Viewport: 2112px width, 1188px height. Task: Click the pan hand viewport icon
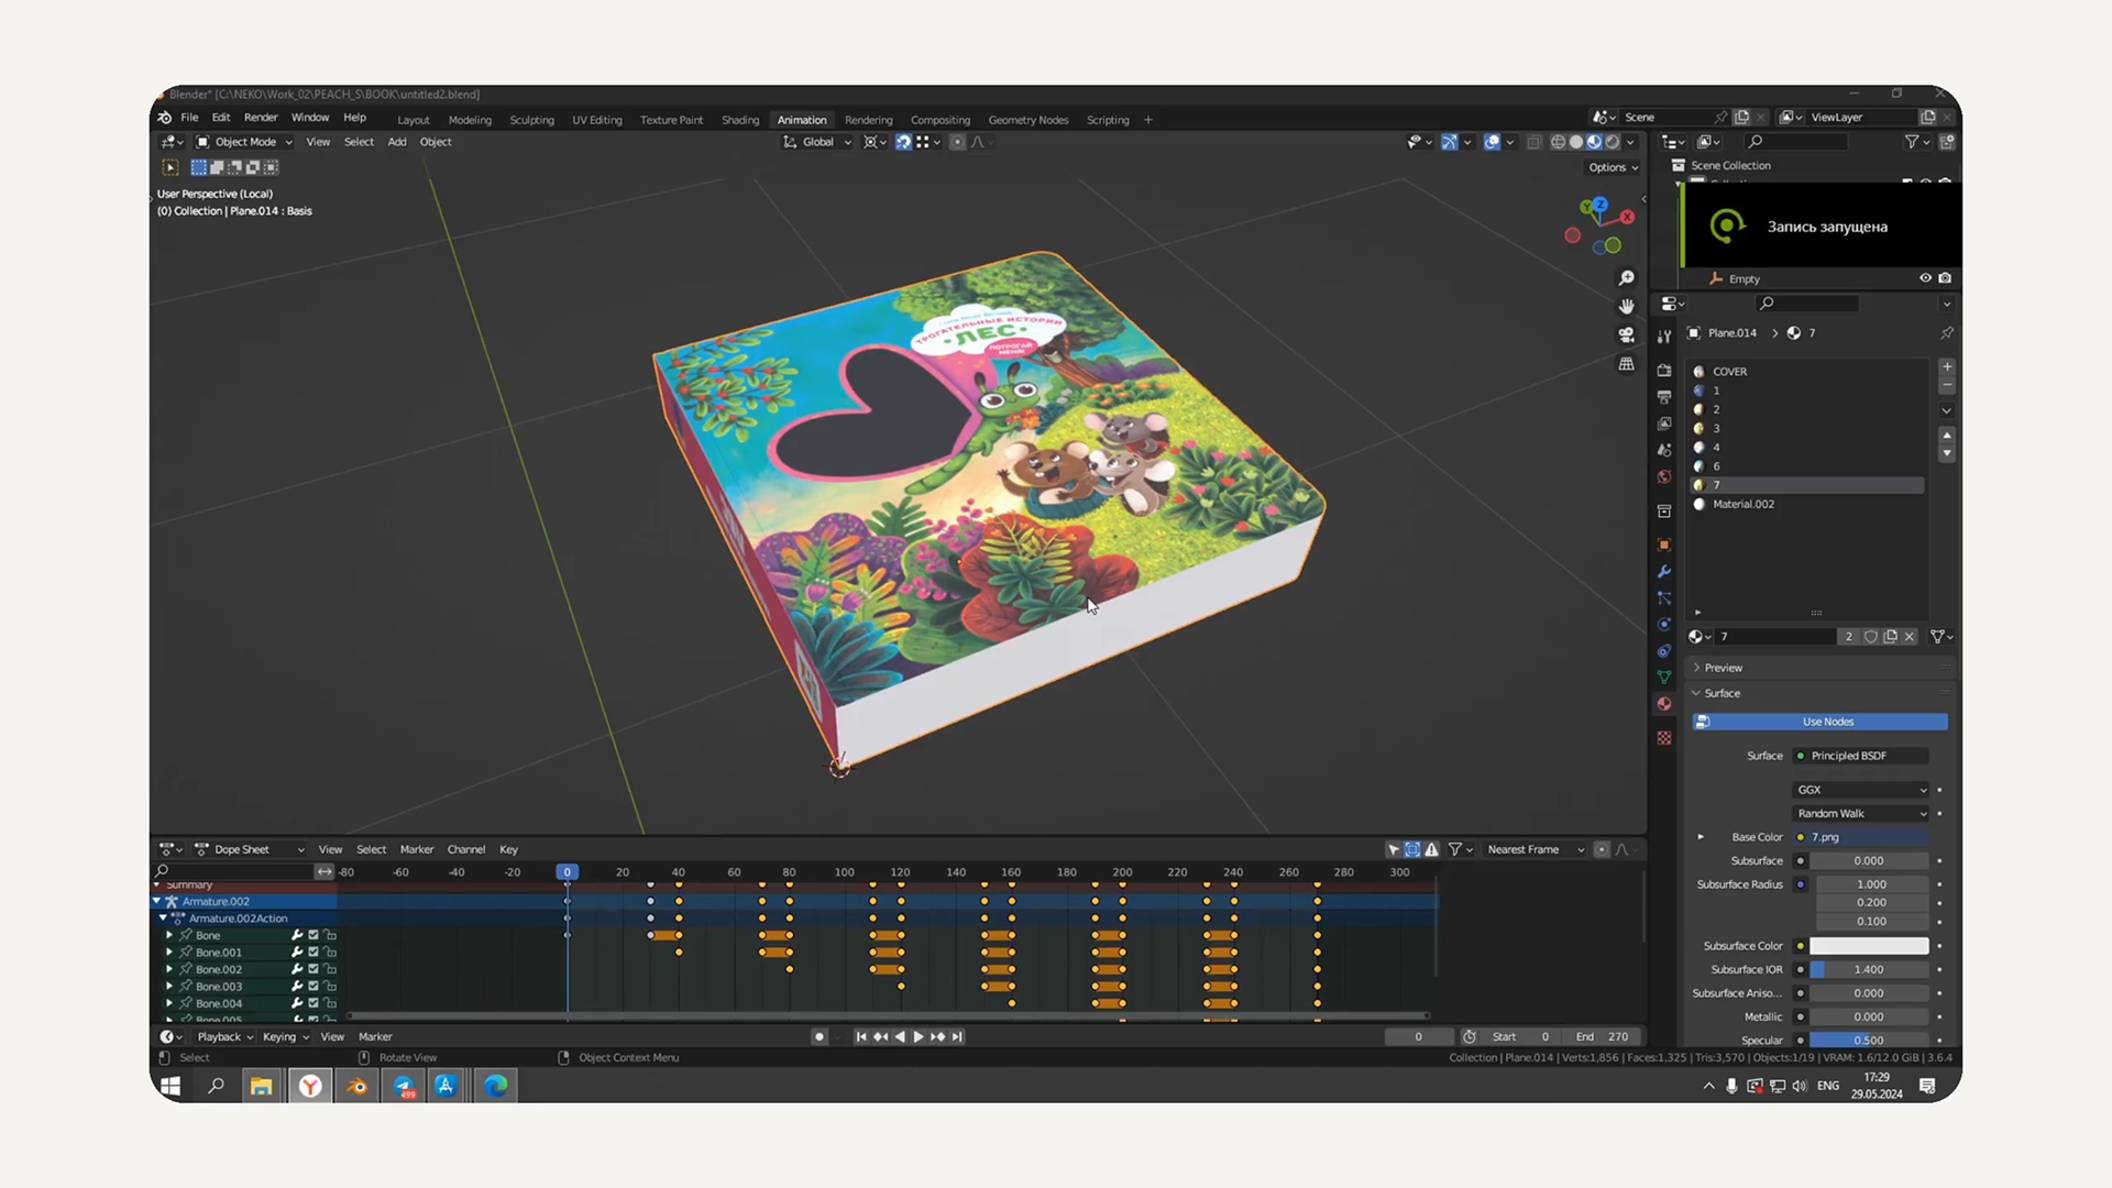pyautogui.click(x=1627, y=306)
